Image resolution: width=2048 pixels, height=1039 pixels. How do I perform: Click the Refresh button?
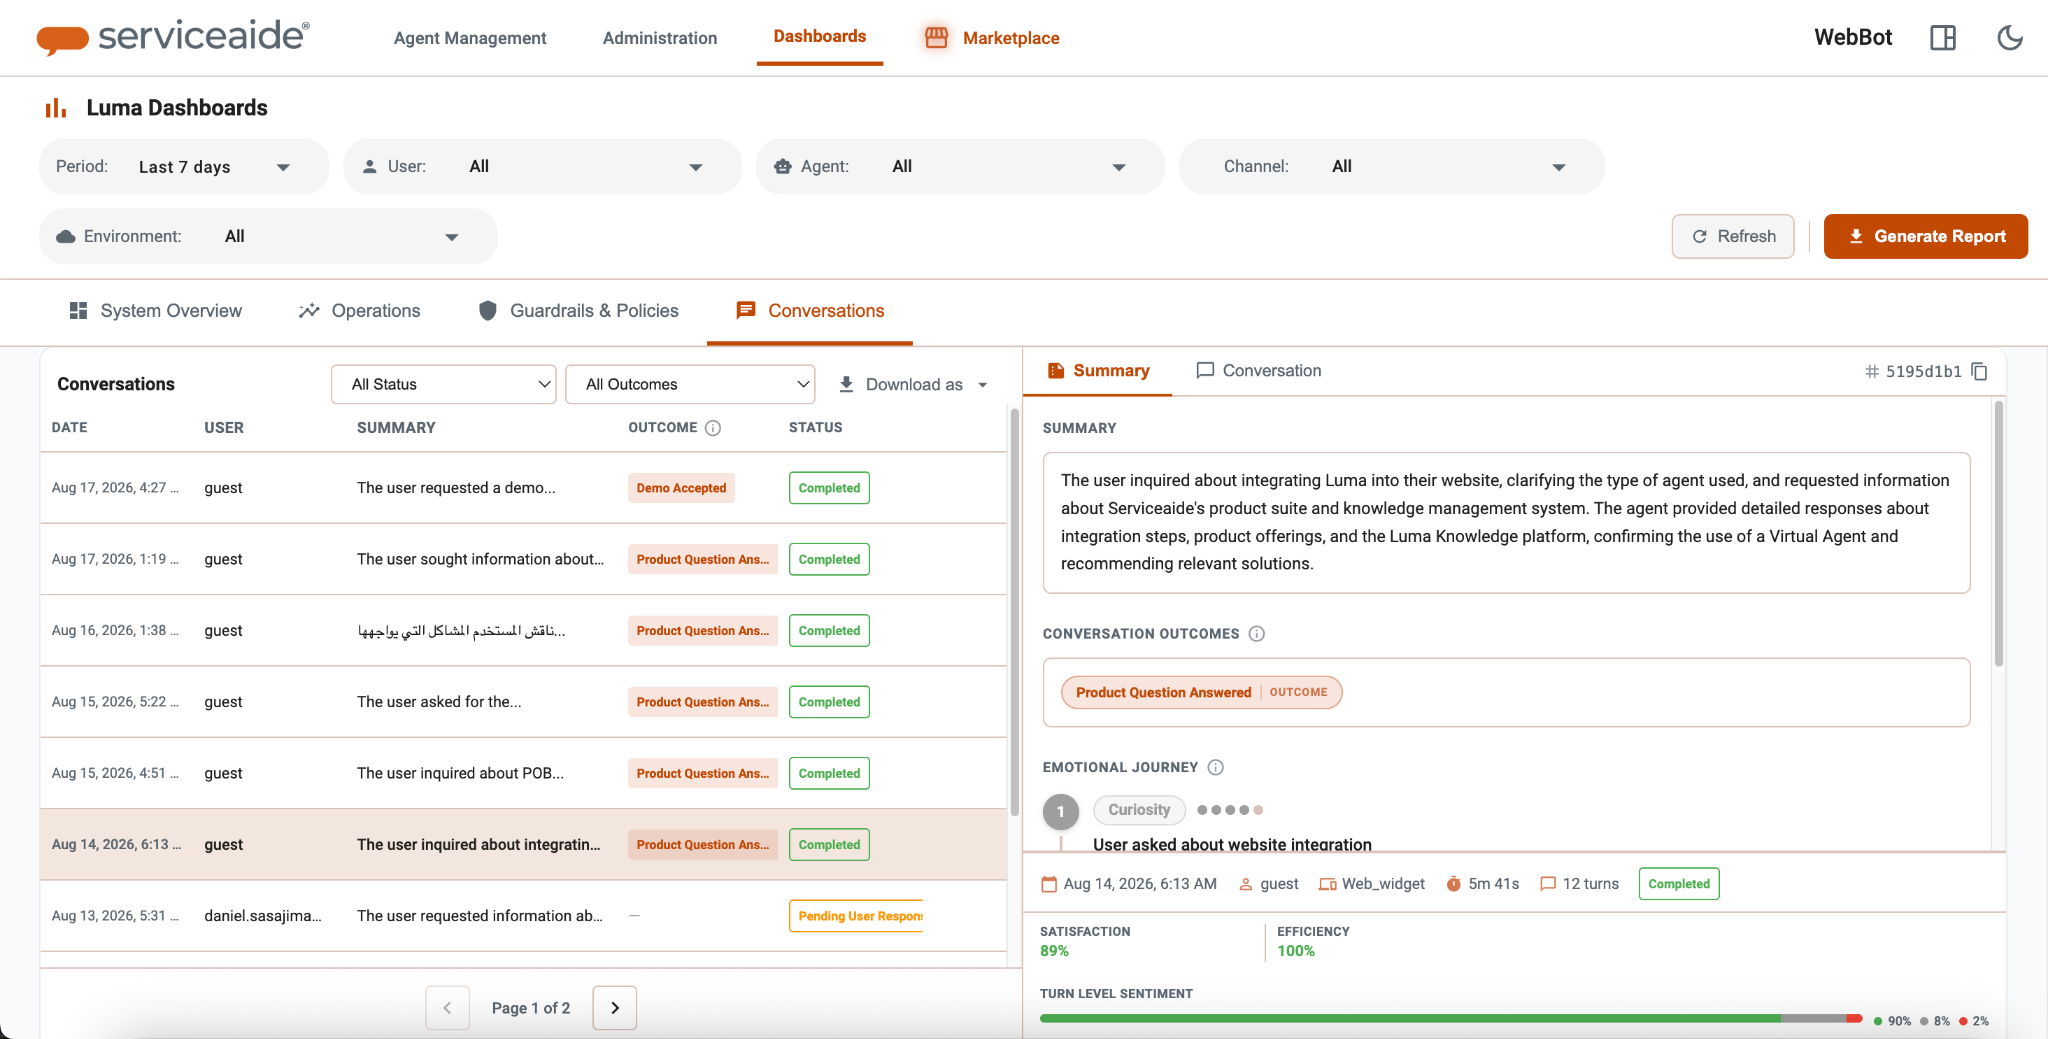click(x=1733, y=237)
